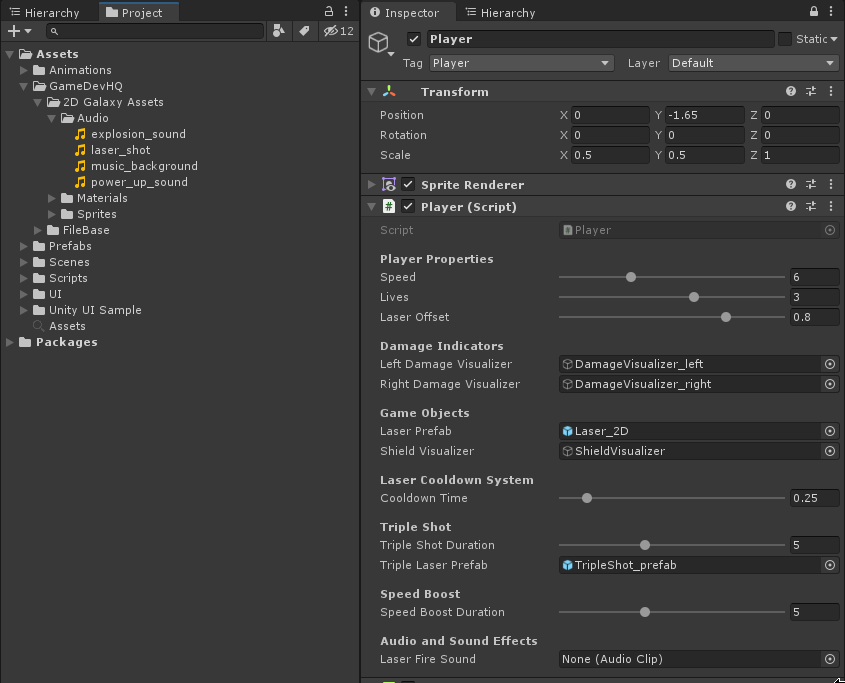Screen dimensions: 845x683
Task: Click the Laser_2D prefab reference field
Action: pos(690,431)
